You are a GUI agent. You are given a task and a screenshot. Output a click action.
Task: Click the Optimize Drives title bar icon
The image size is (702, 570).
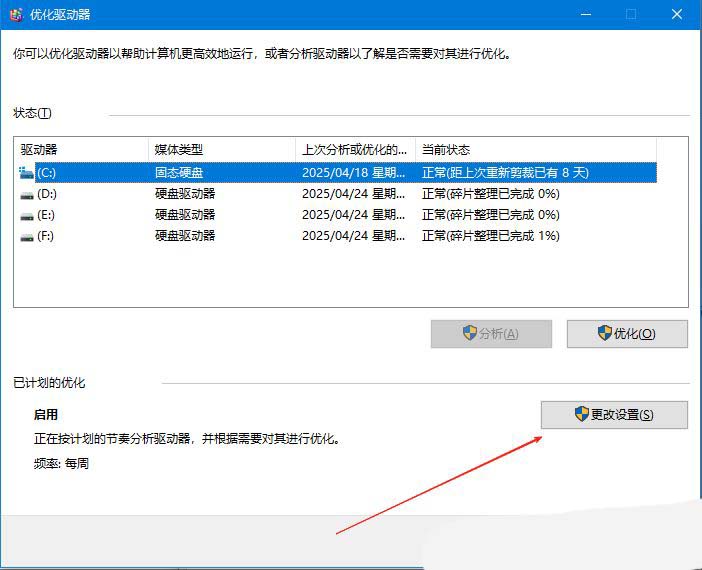click(15, 14)
